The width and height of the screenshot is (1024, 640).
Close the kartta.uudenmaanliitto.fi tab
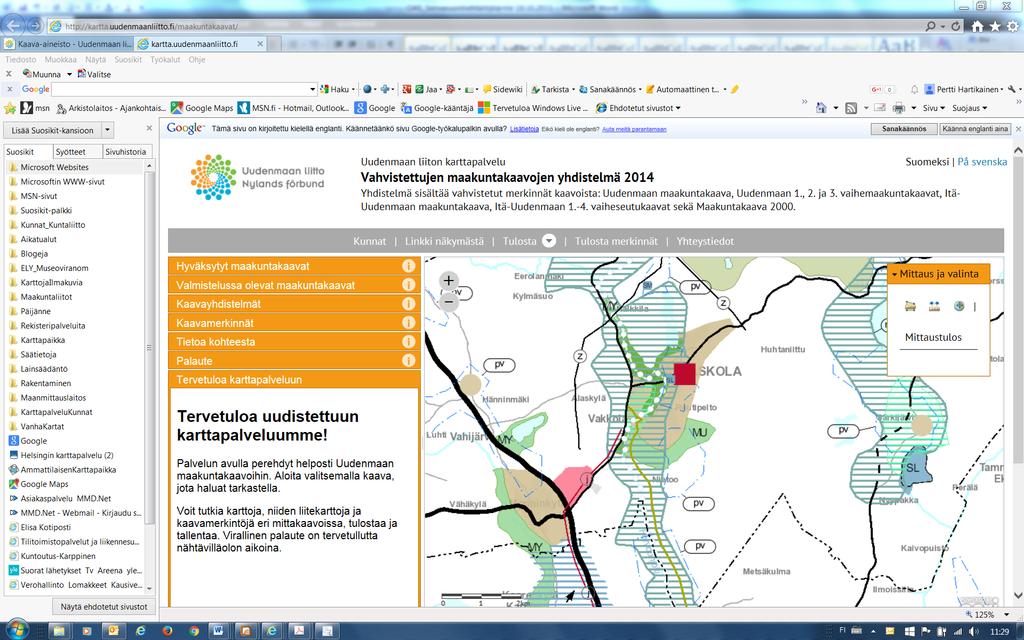(260, 44)
